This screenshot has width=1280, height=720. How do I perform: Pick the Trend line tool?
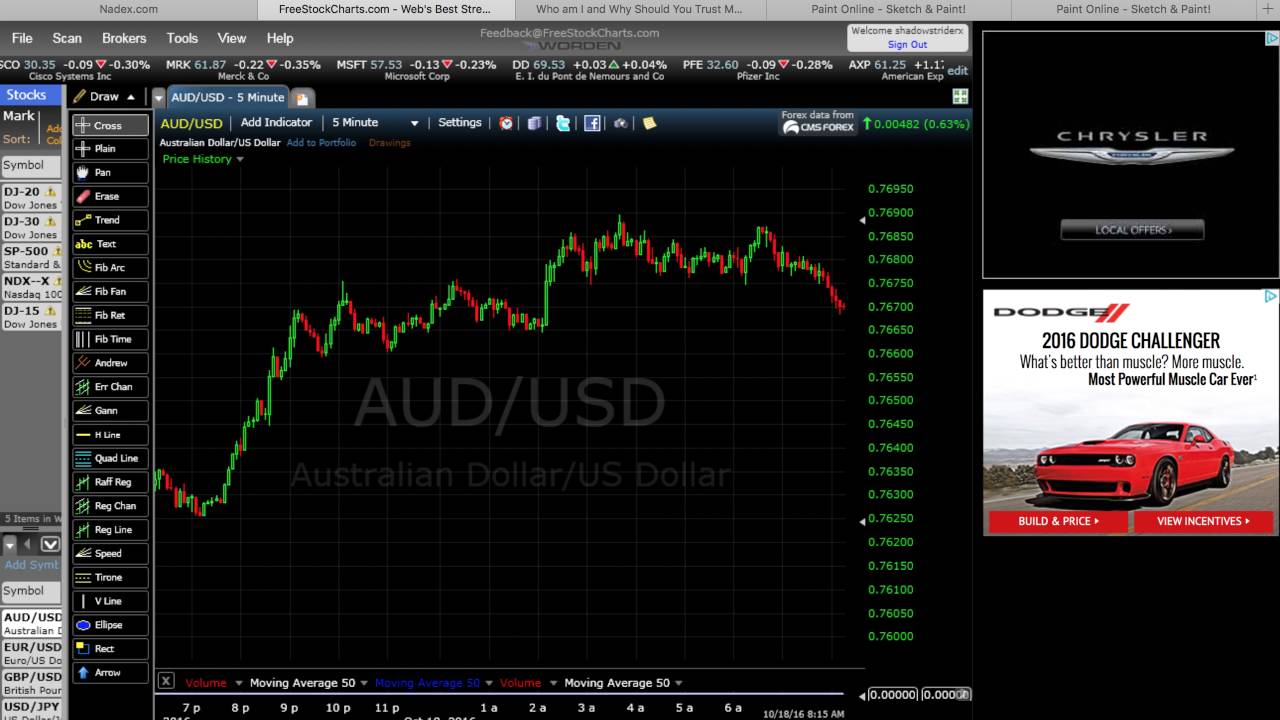point(110,220)
